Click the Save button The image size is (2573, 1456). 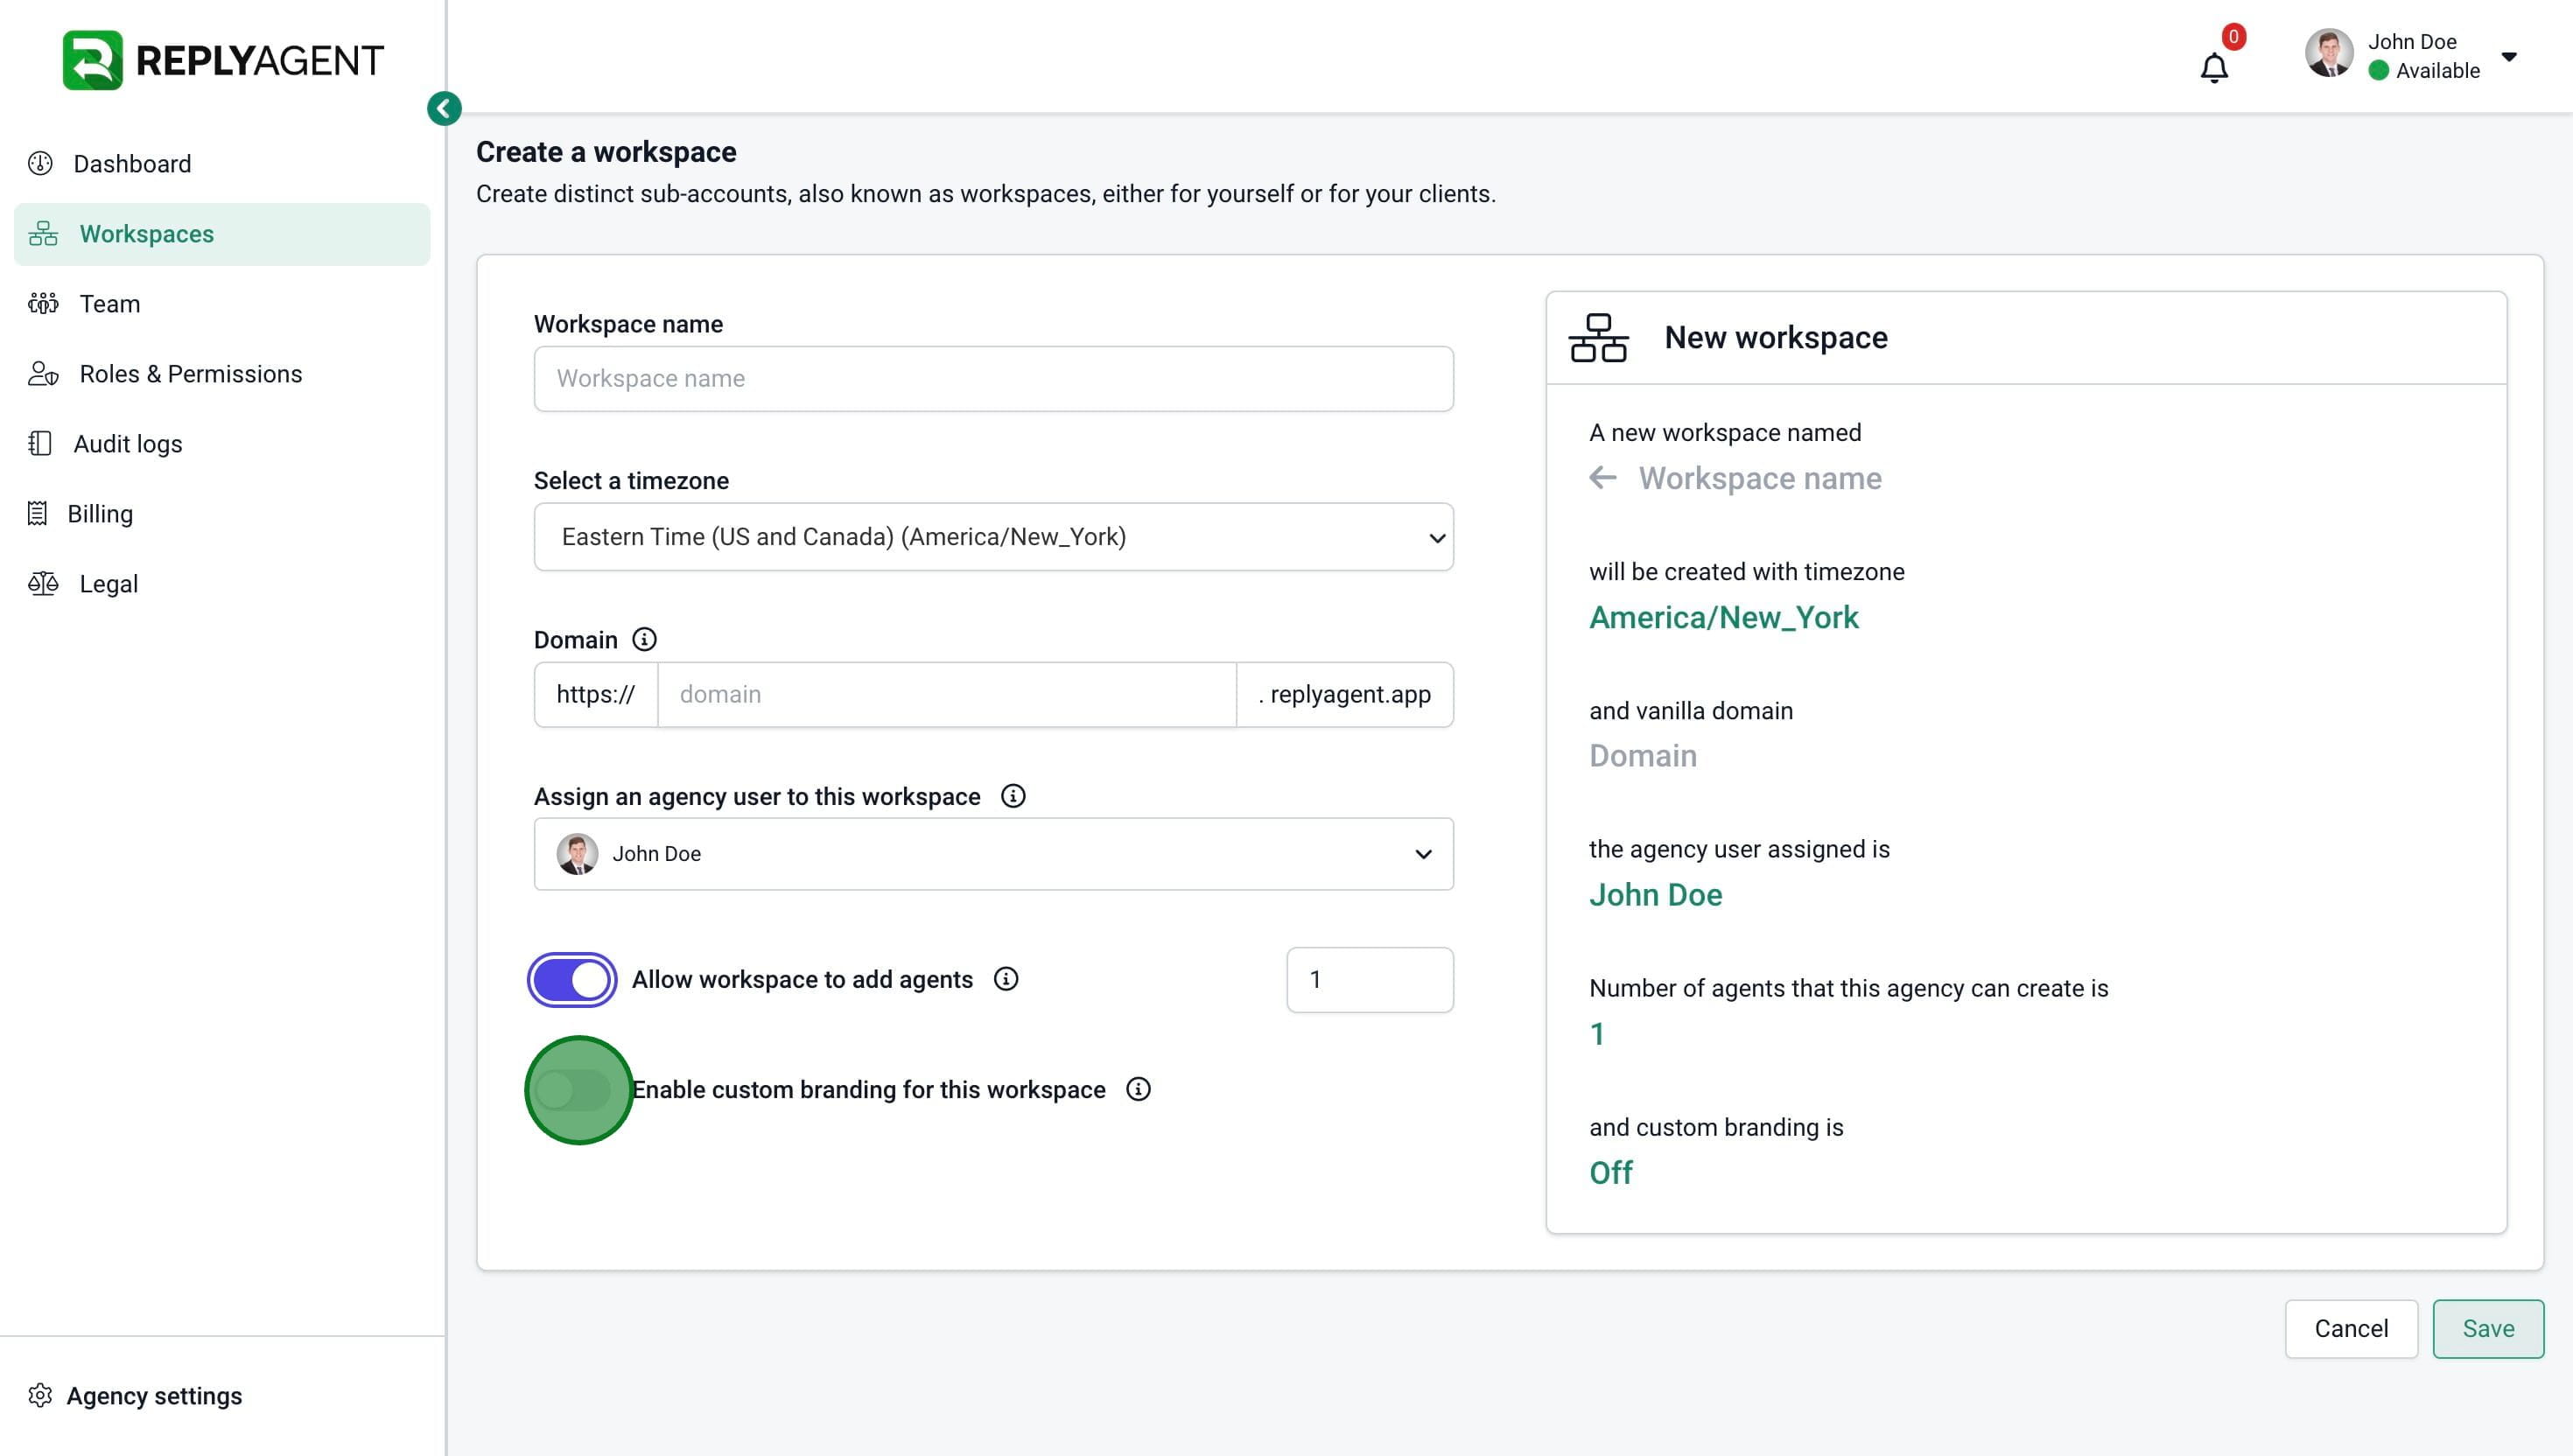[x=2487, y=1328]
